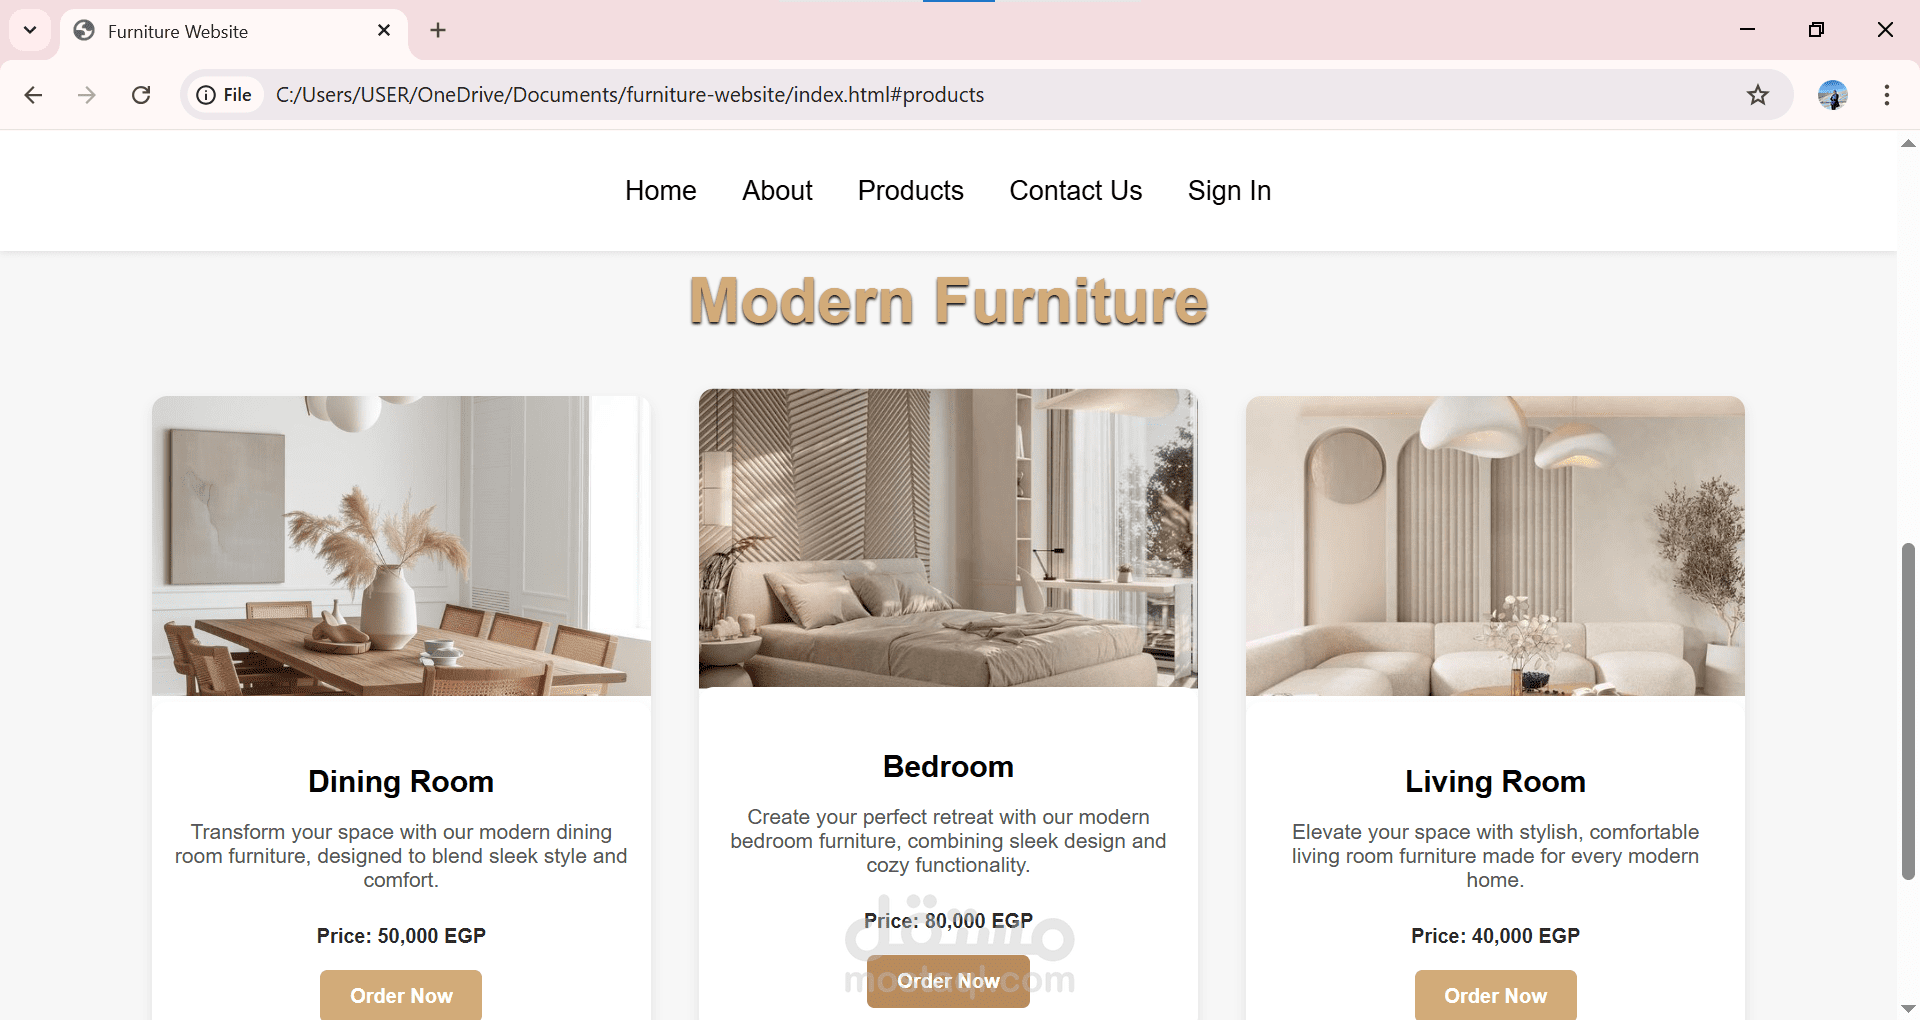Open a new tab with plus icon

(x=438, y=30)
